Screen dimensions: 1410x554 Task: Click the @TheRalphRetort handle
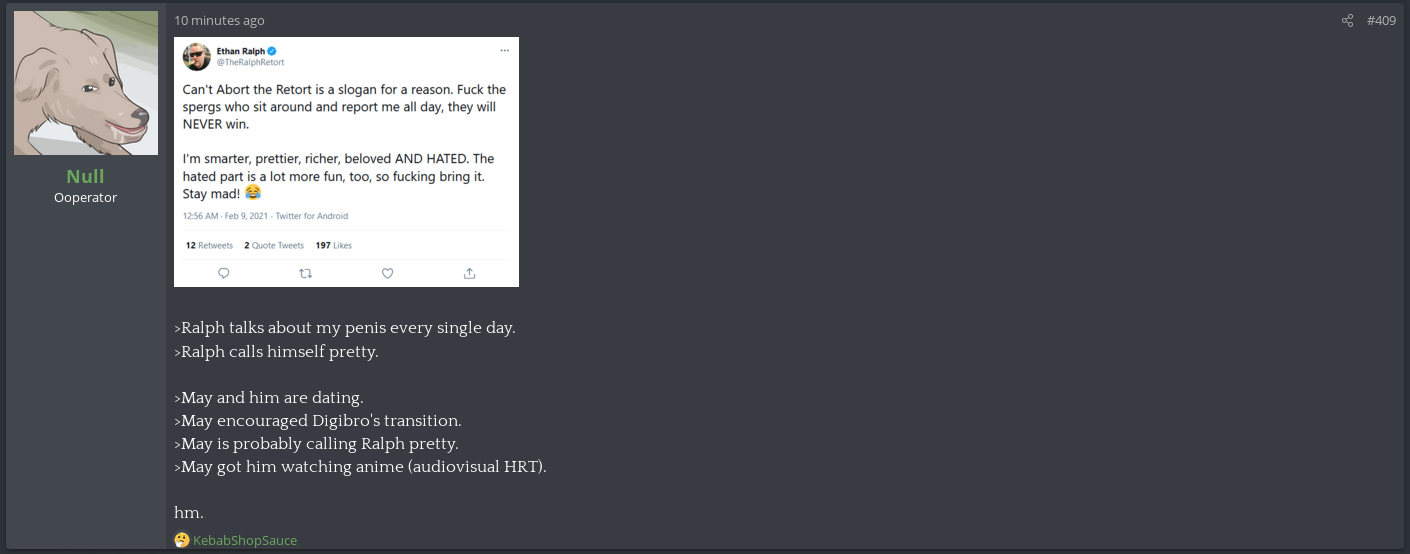pos(250,62)
